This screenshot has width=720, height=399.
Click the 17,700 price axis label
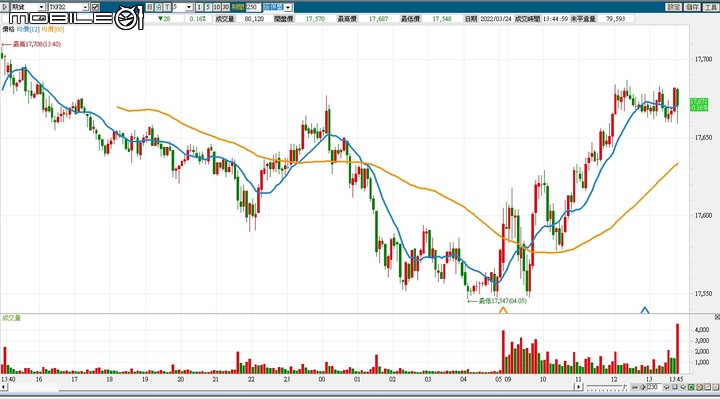pos(704,59)
